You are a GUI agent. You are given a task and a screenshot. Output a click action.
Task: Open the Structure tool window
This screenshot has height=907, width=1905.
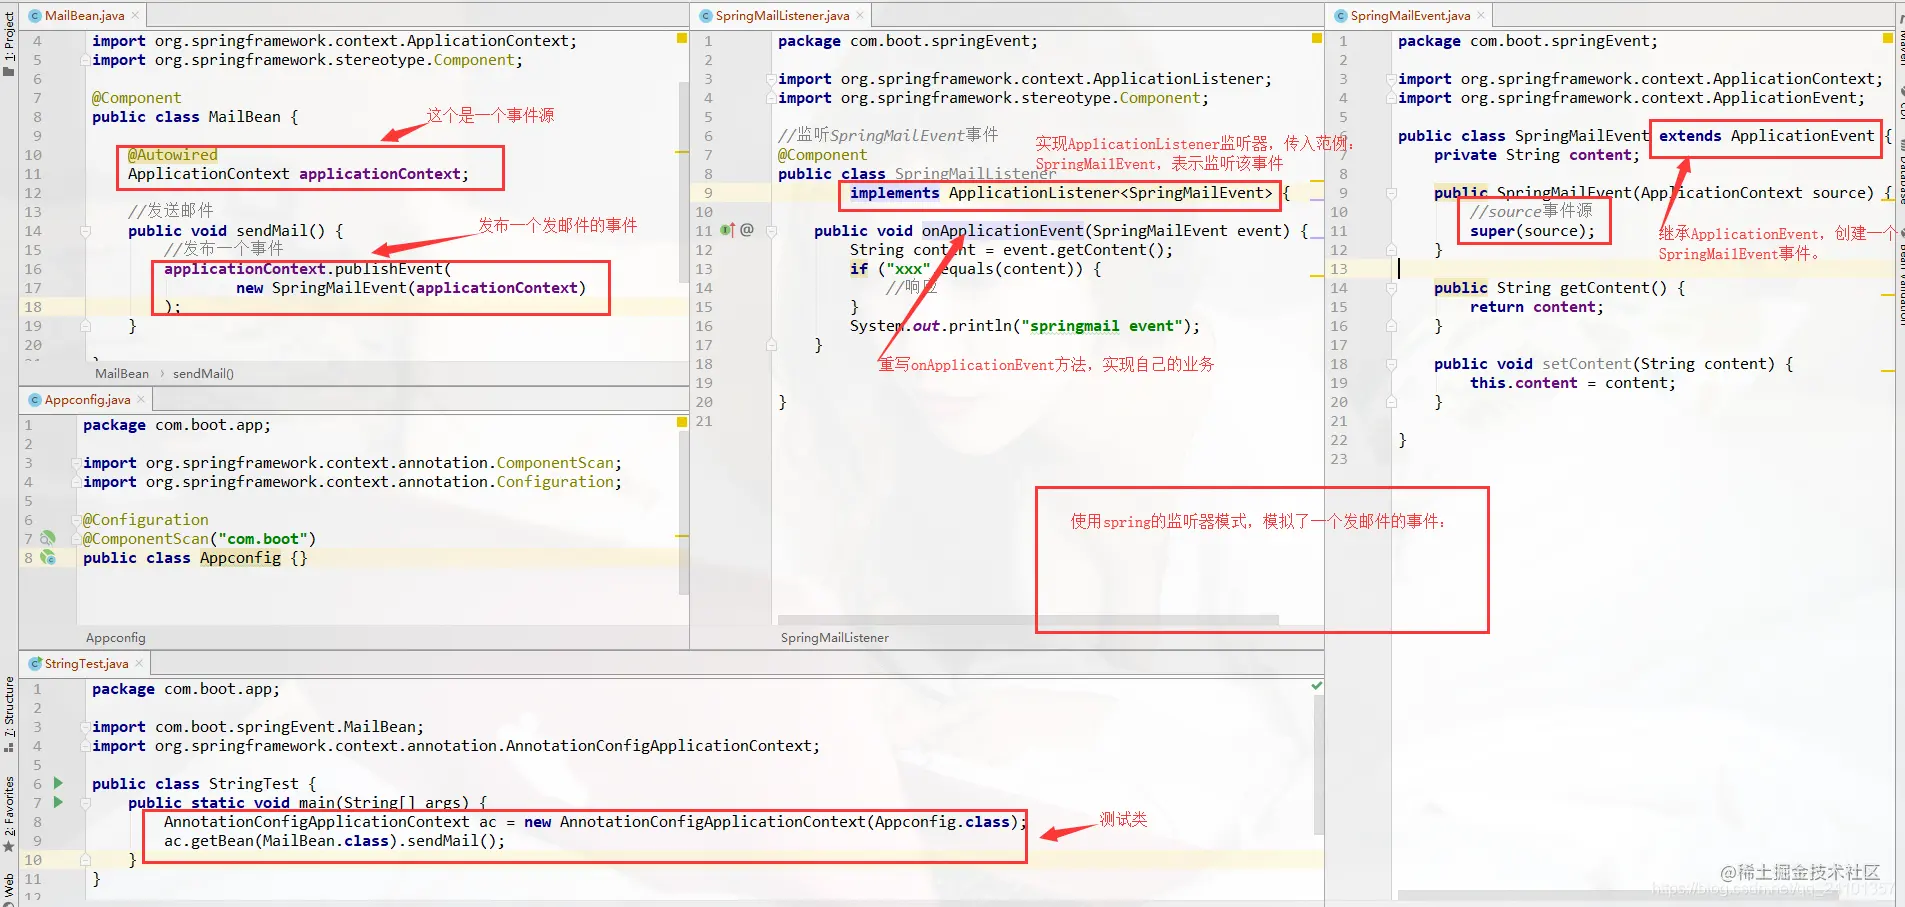point(9,714)
